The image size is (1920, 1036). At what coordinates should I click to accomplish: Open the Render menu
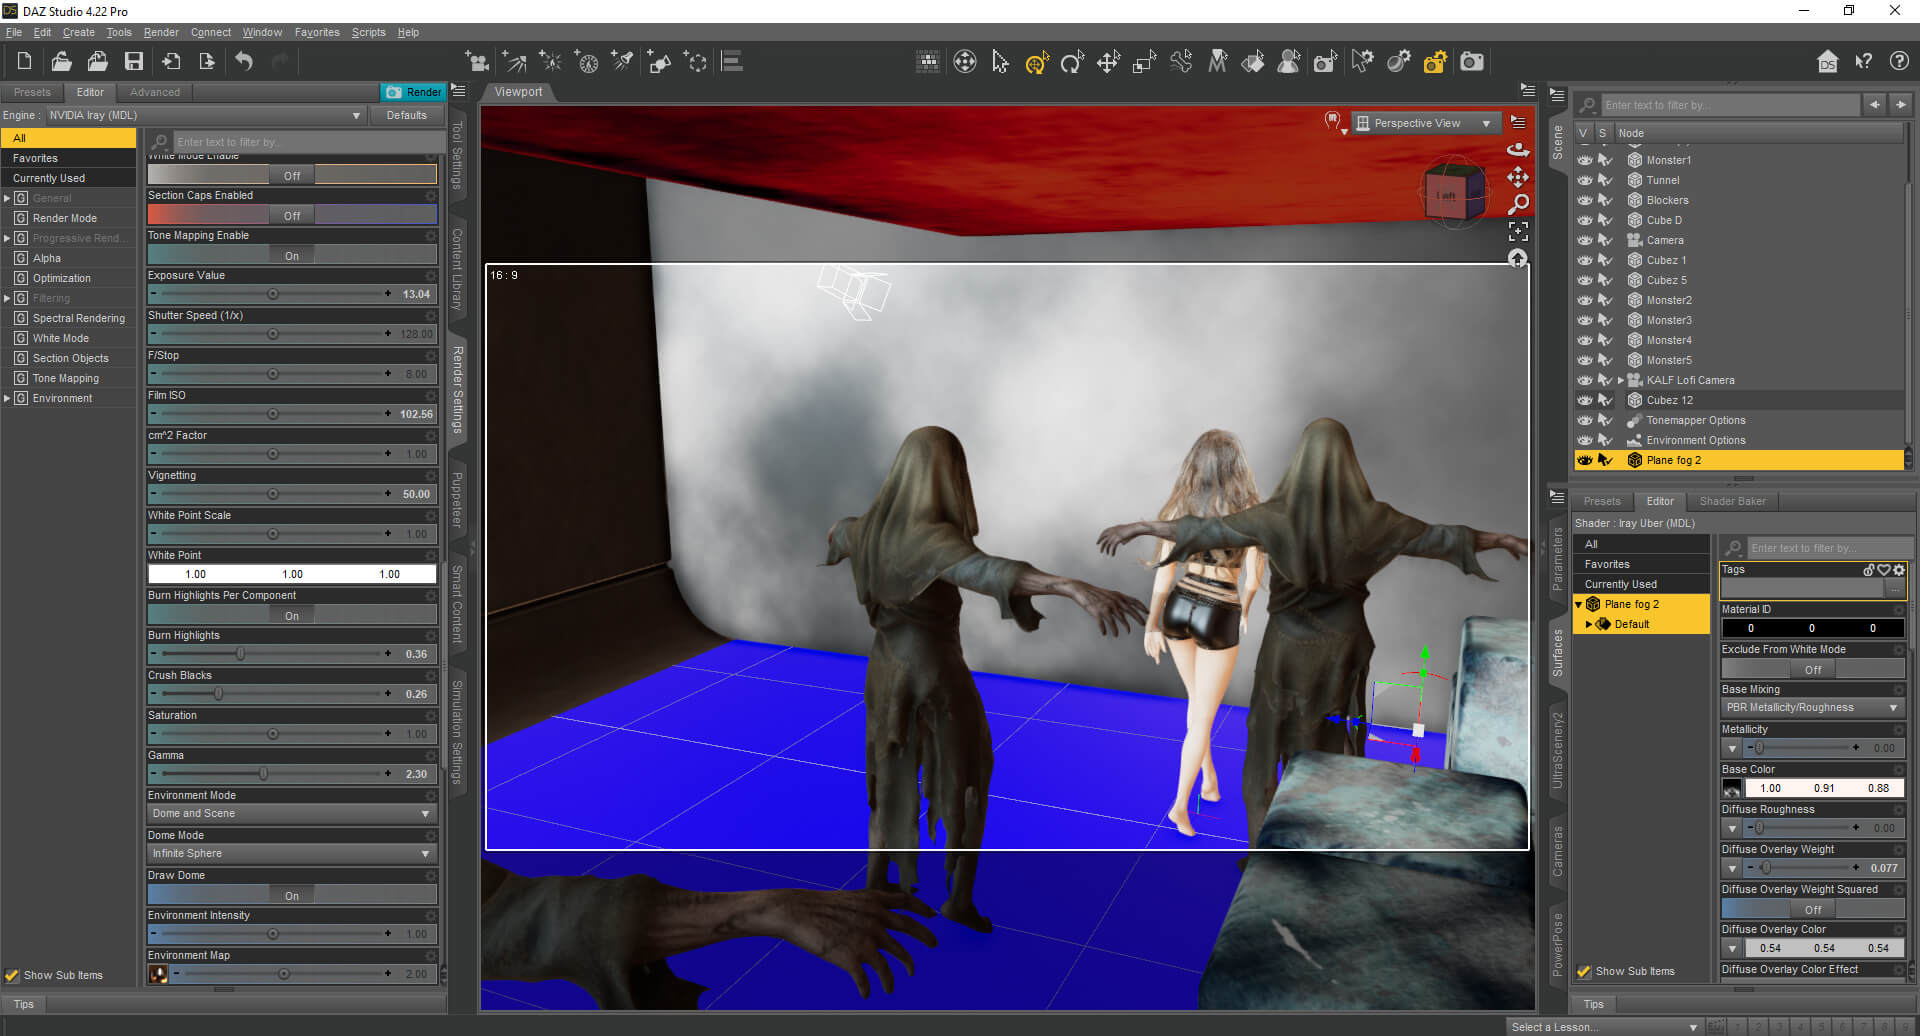click(161, 32)
